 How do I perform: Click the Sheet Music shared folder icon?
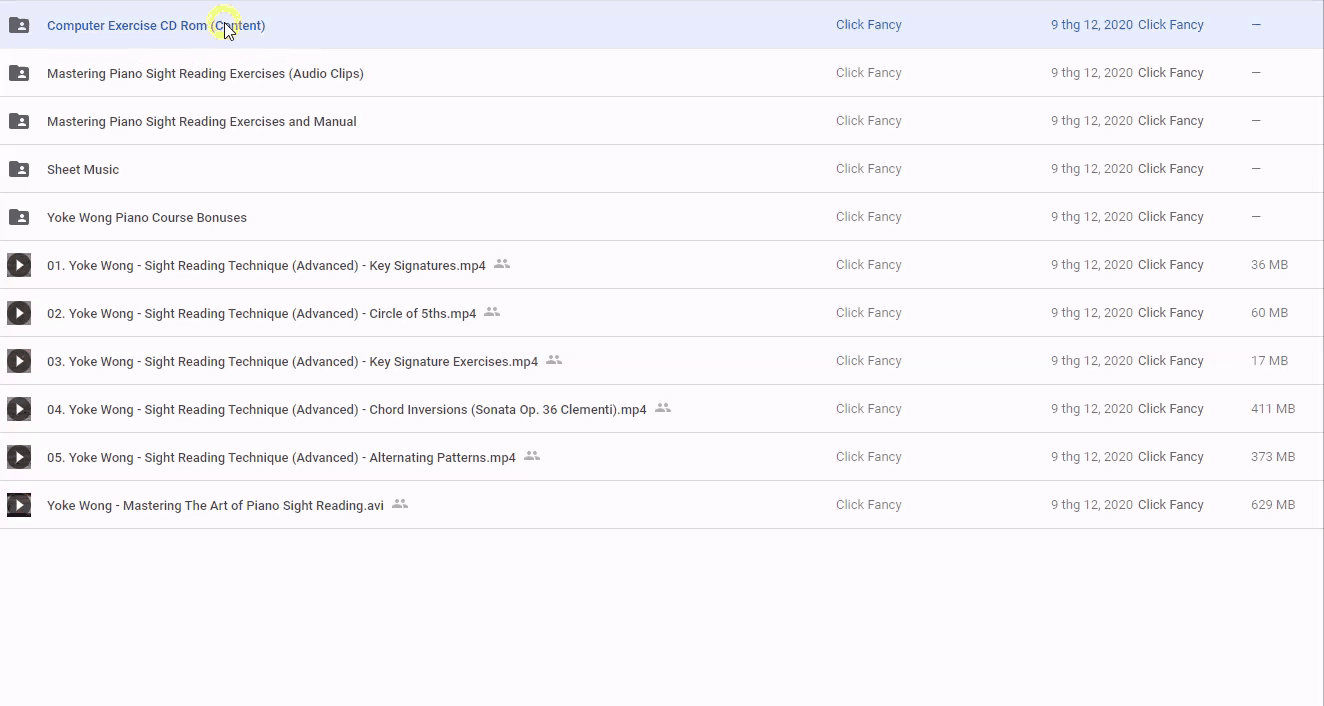(x=19, y=169)
